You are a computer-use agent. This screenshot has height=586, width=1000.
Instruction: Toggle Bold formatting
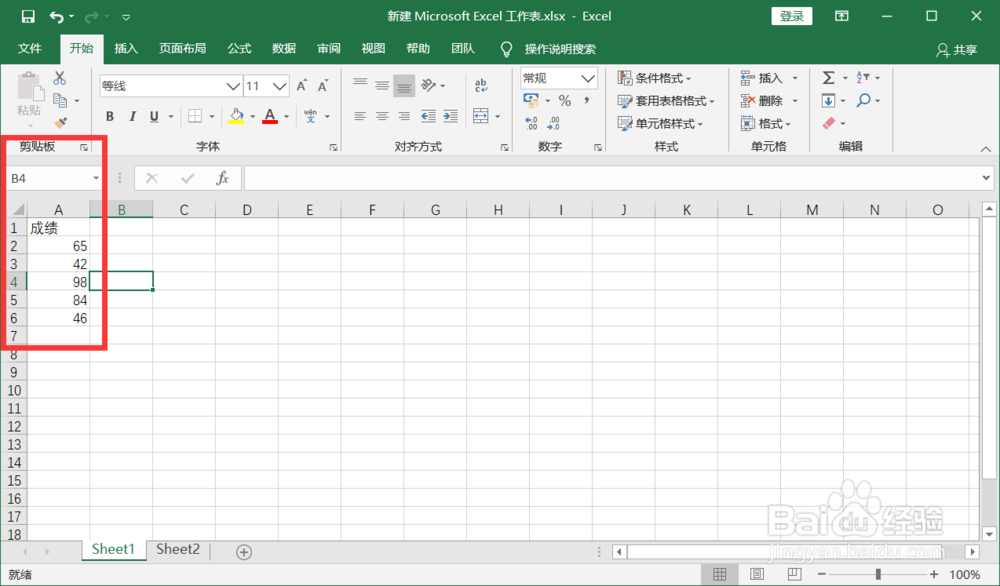coord(110,116)
